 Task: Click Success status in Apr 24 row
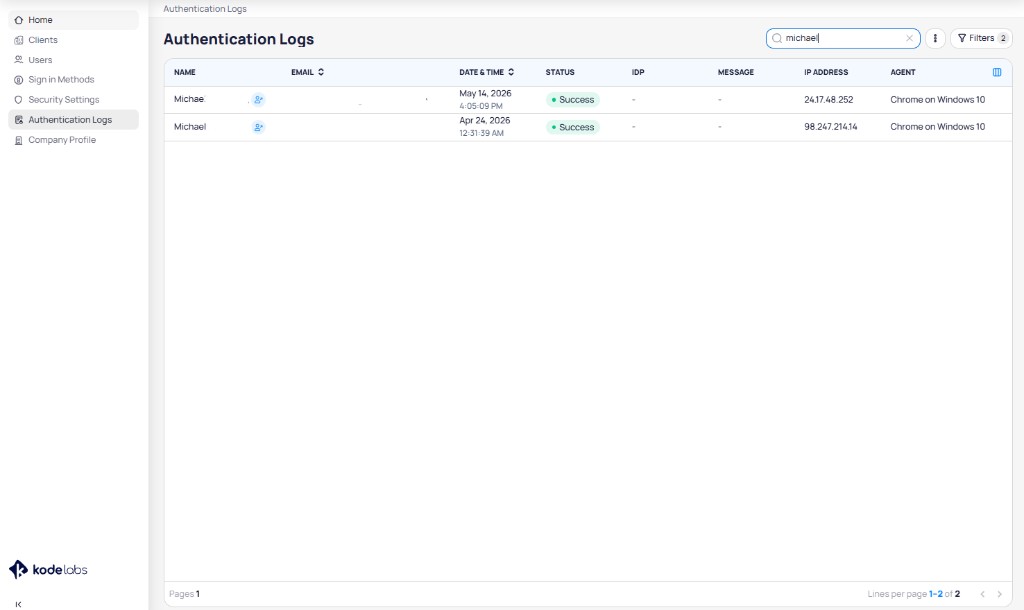[573, 127]
